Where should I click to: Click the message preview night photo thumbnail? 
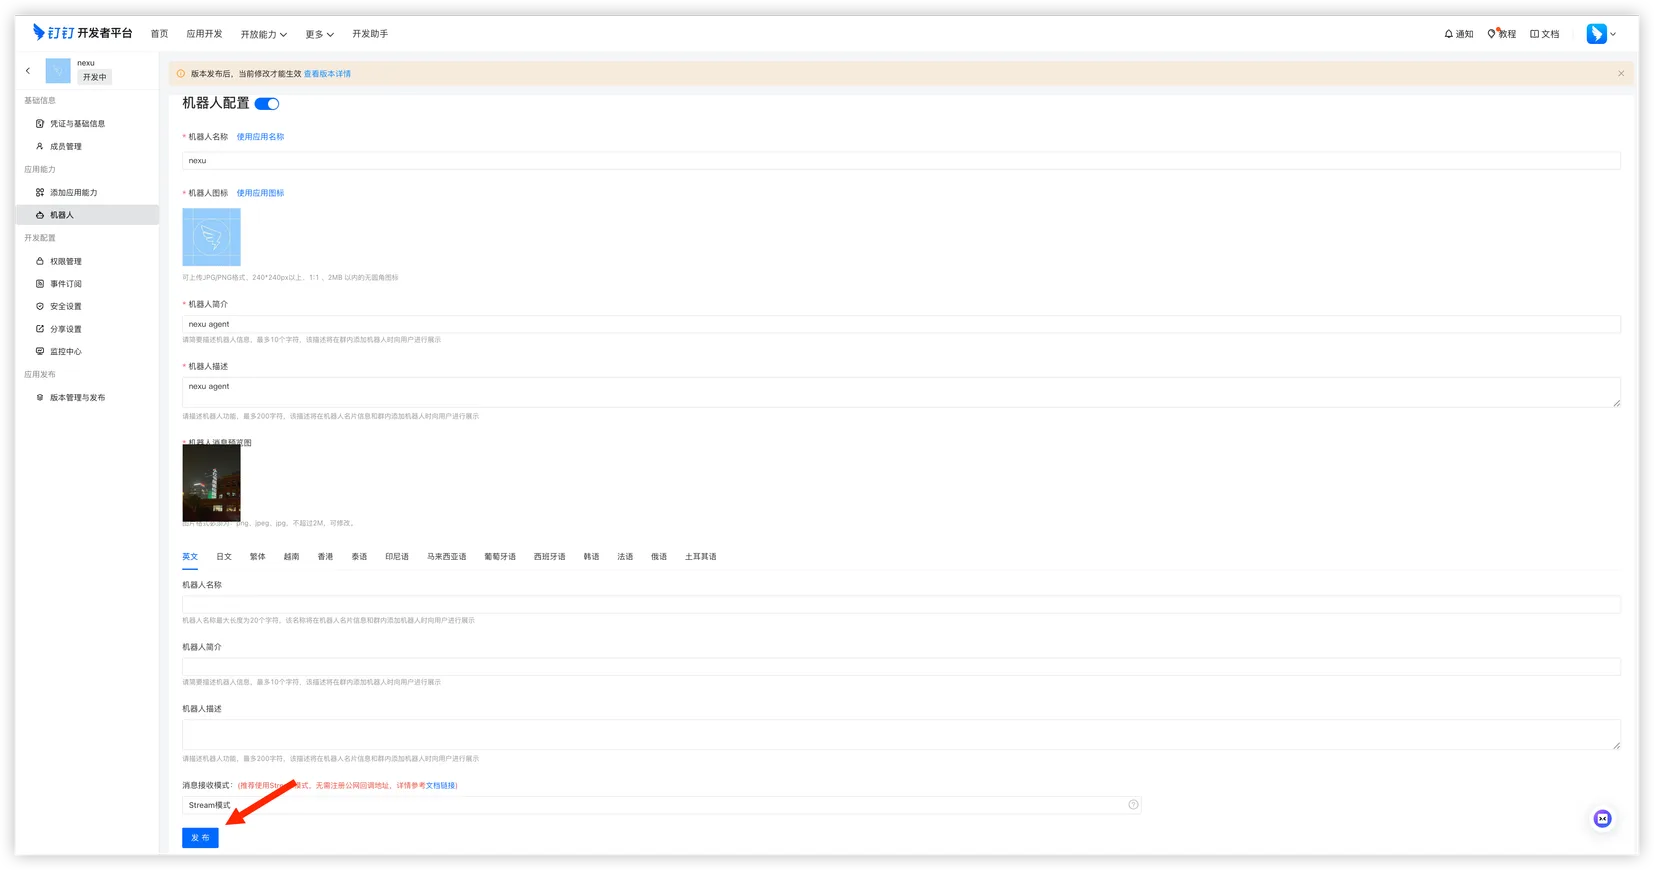click(x=211, y=484)
